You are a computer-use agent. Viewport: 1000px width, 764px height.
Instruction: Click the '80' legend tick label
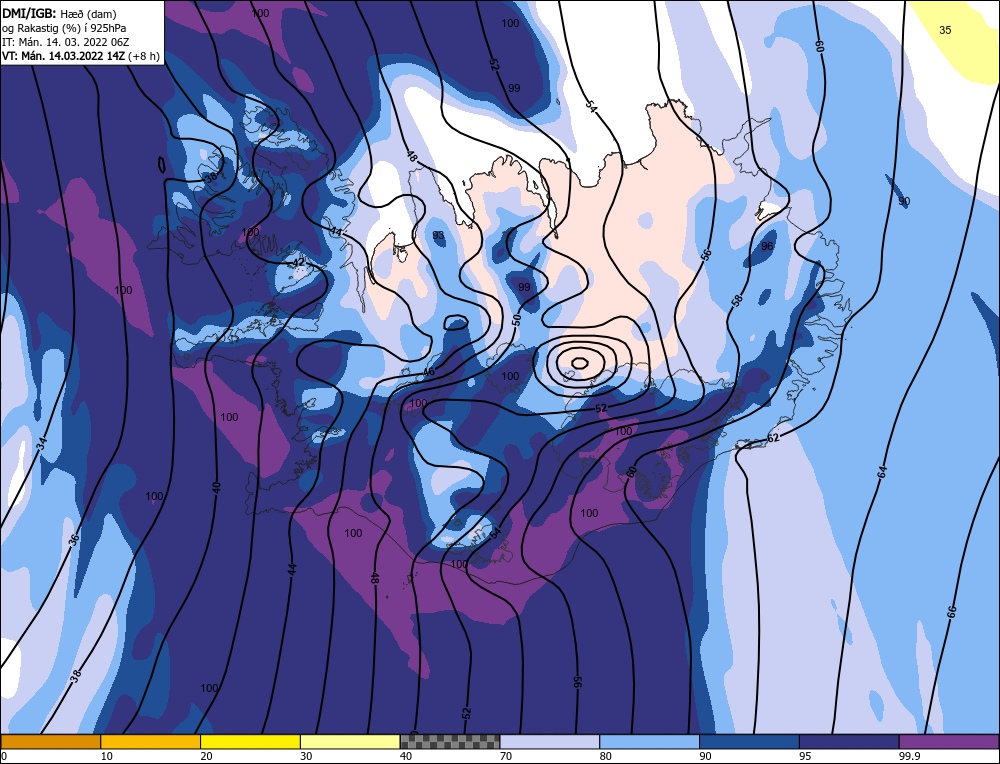pos(605,756)
